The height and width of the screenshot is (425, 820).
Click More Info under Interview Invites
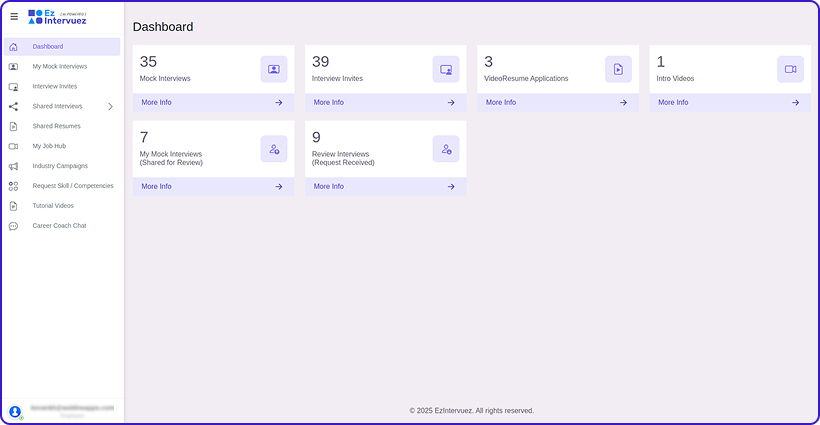[x=329, y=102]
